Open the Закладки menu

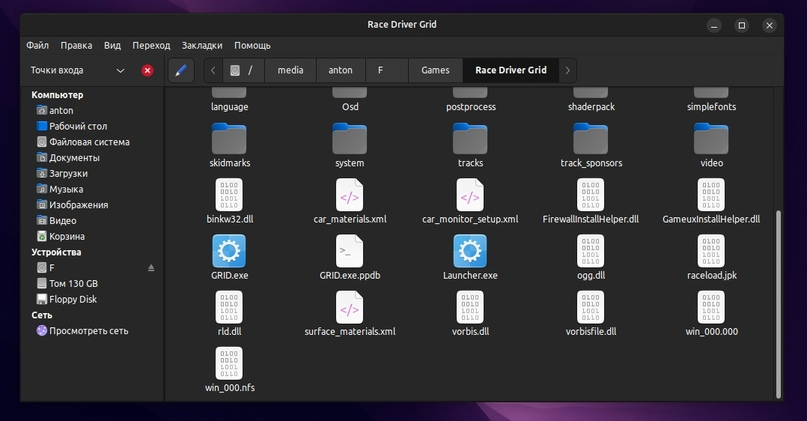202,46
